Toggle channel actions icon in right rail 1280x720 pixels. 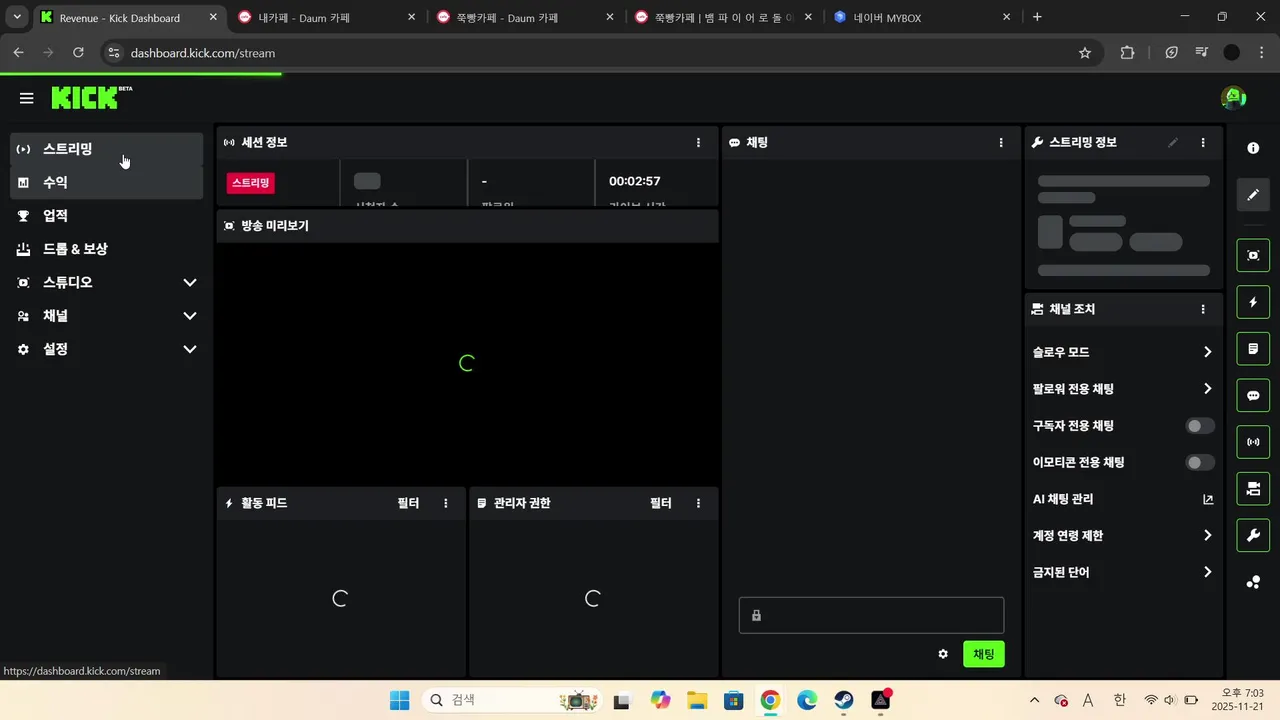point(1253,489)
